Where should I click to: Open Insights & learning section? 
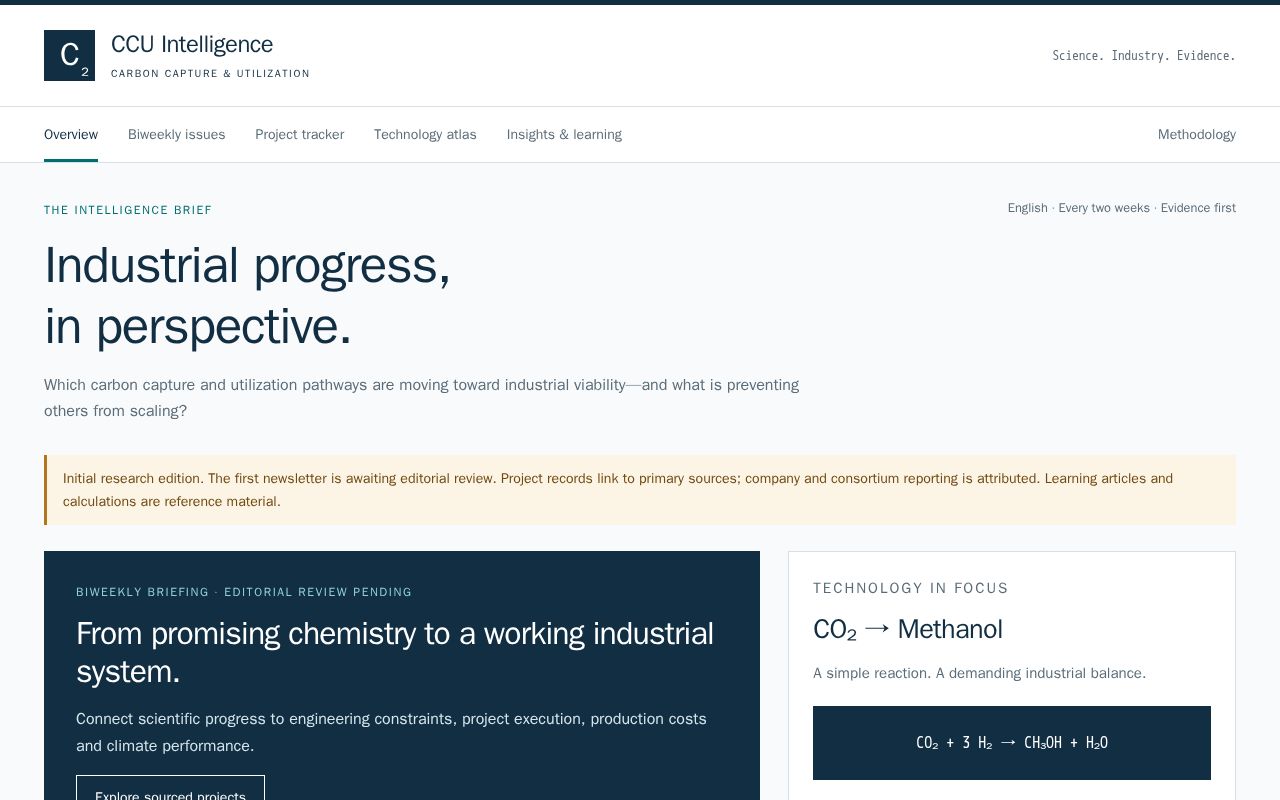(564, 134)
